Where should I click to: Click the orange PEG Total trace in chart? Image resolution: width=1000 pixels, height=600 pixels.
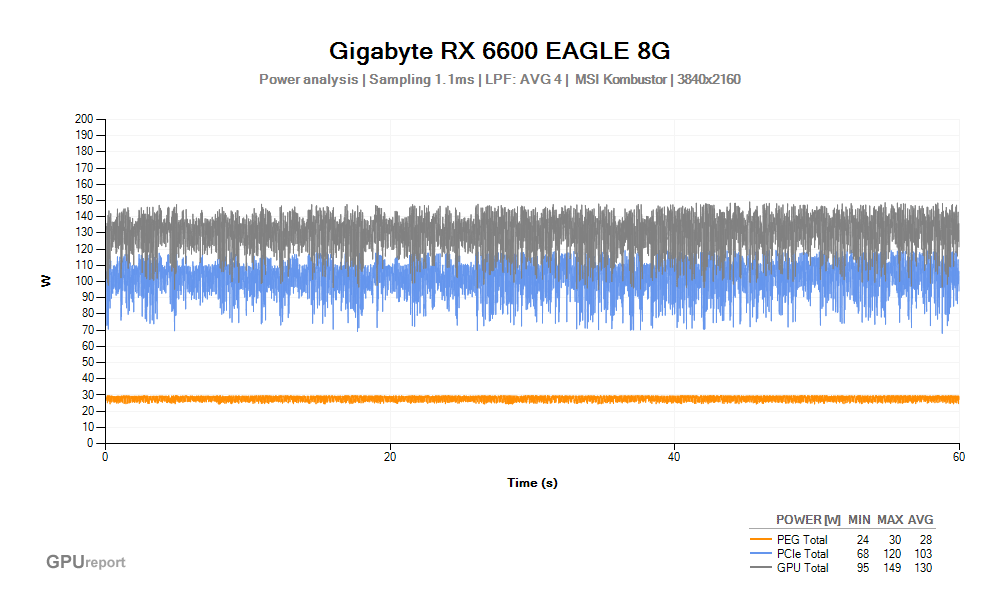[532, 399]
